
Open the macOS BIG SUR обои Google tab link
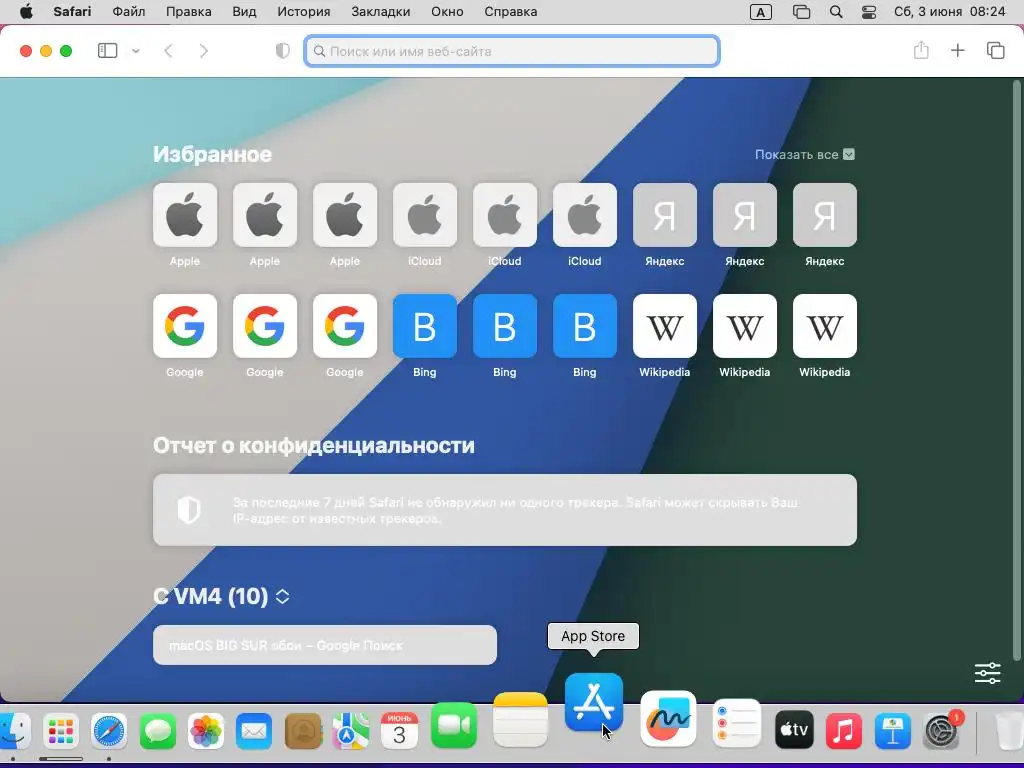325,645
